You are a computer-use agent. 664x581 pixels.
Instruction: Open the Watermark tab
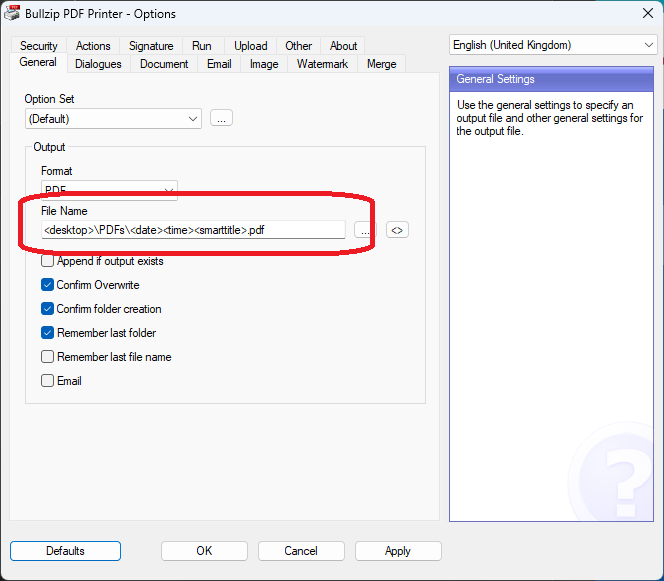coord(322,64)
